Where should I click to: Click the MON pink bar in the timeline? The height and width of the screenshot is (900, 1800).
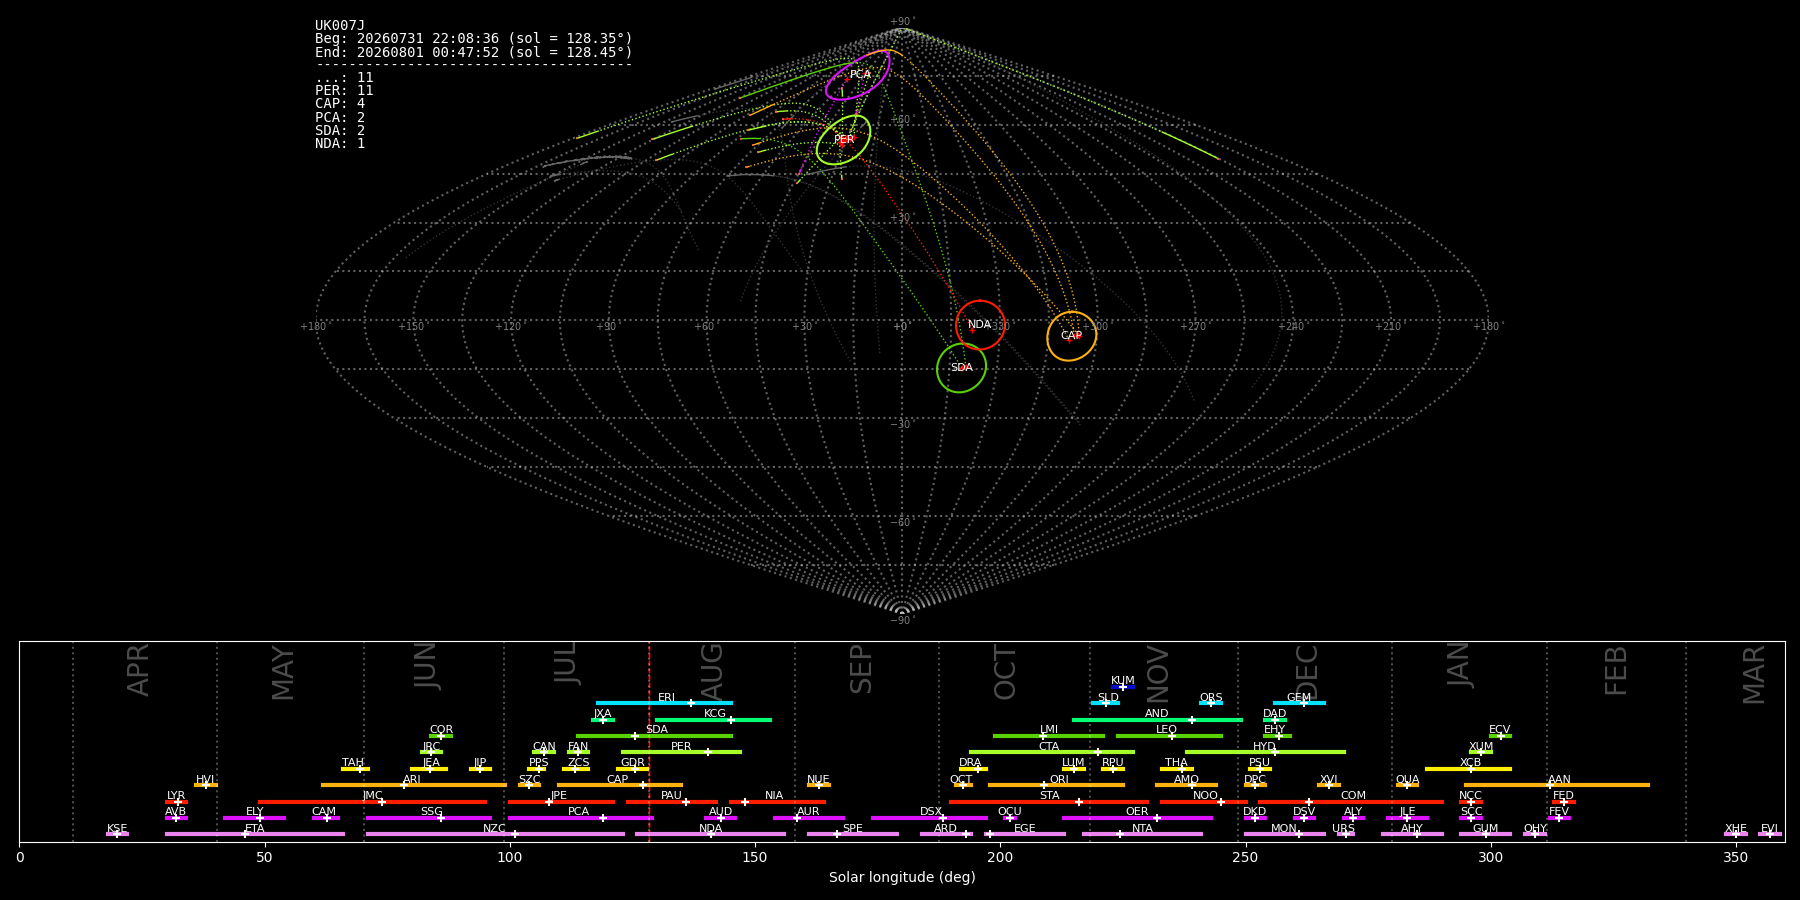[1285, 834]
